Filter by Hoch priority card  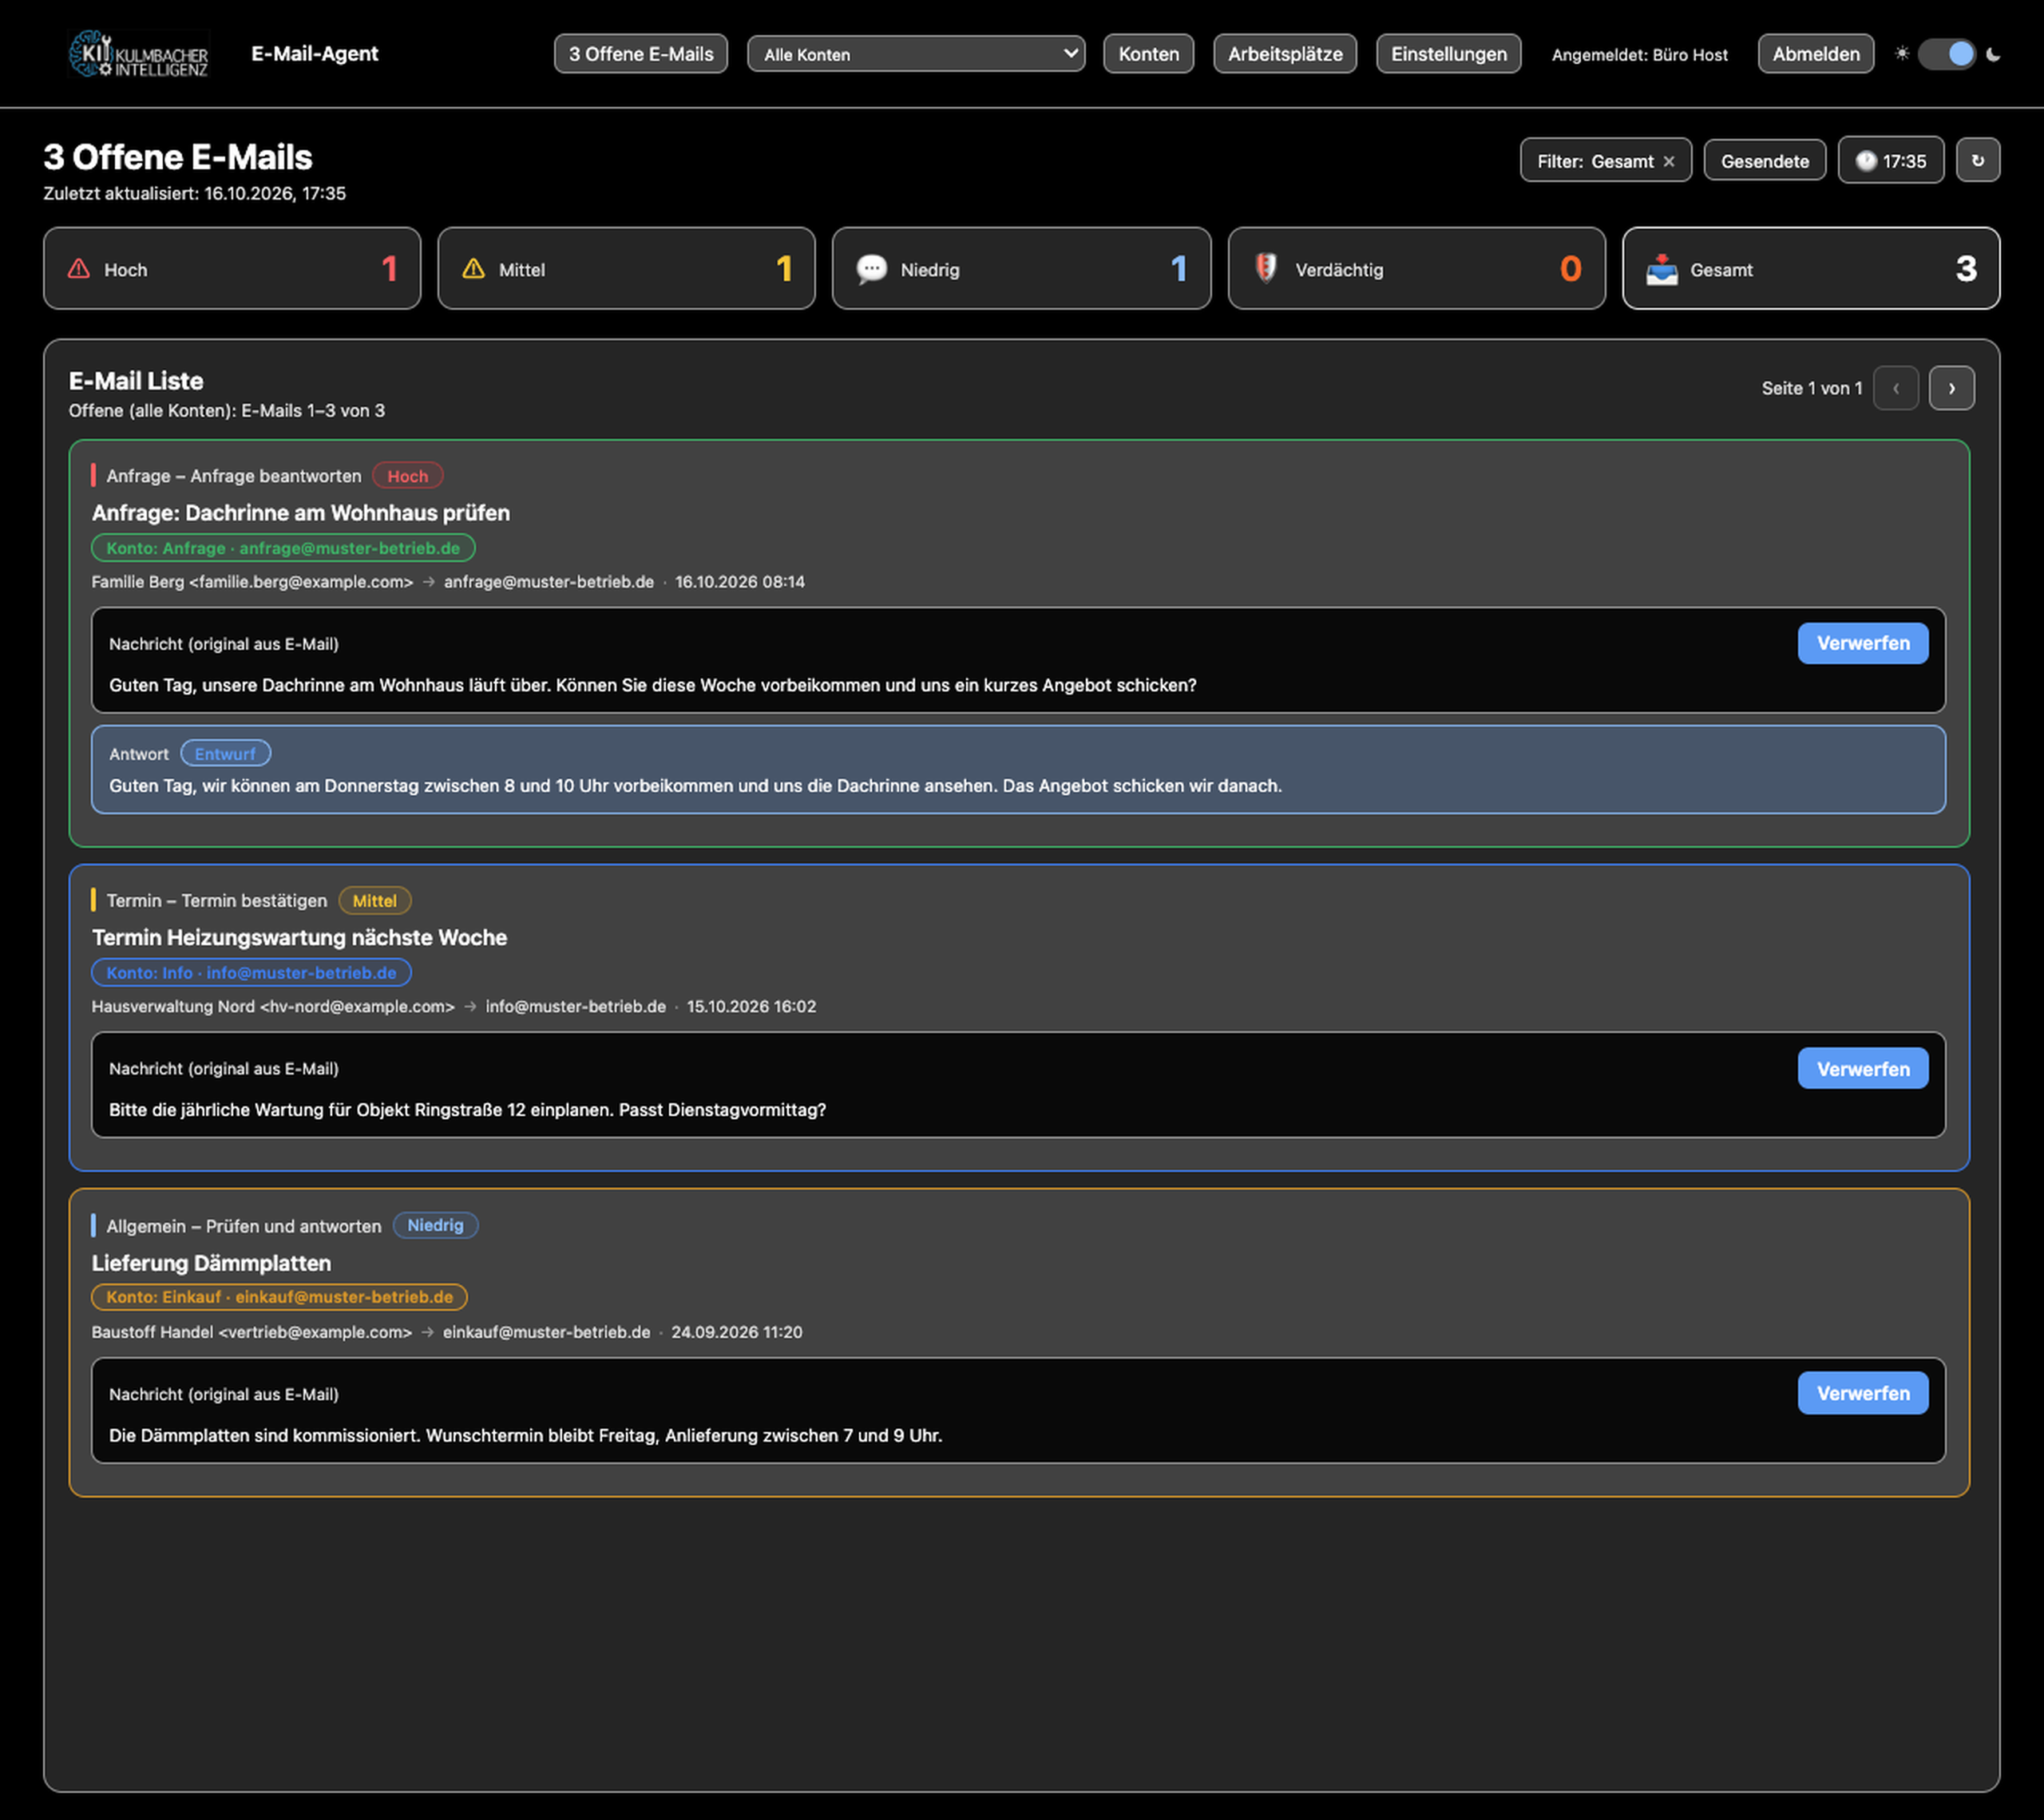tap(232, 269)
